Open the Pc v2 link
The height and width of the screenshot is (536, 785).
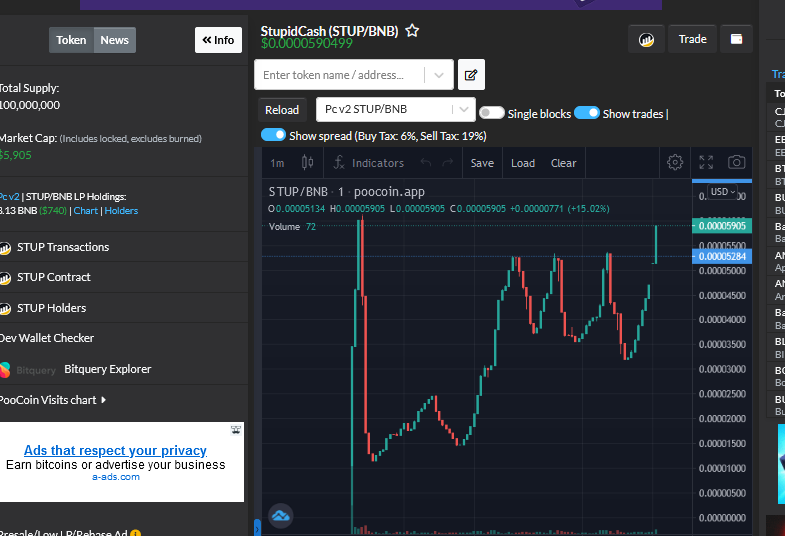(x=10, y=197)
